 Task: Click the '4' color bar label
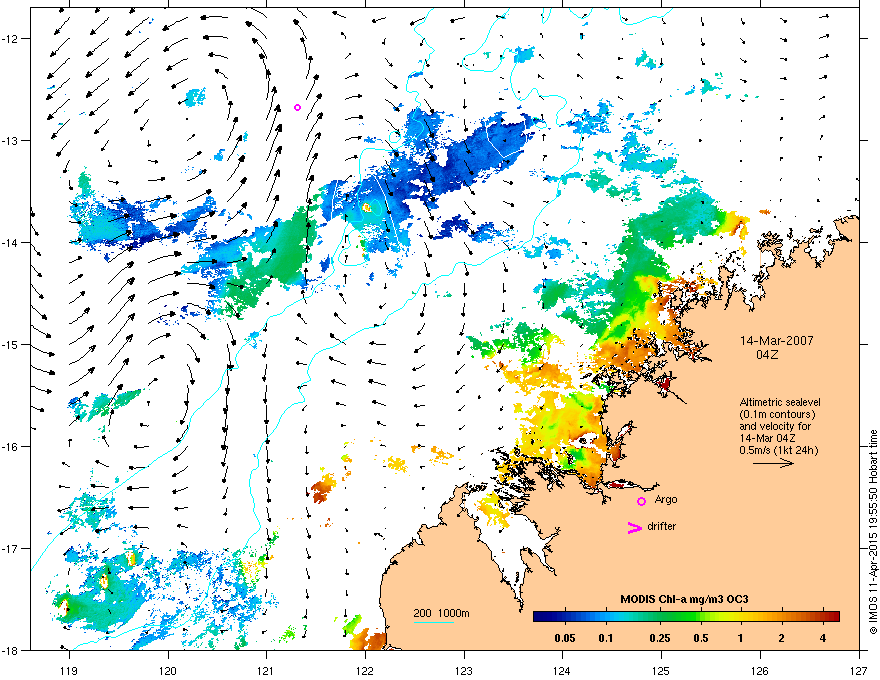coord(823,638)
